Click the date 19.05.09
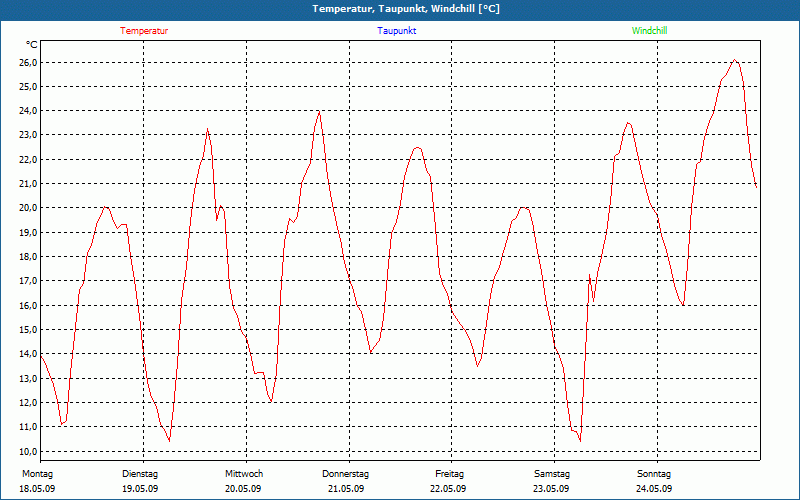Screen dimensions: 800x500 [x=140, y=489]
